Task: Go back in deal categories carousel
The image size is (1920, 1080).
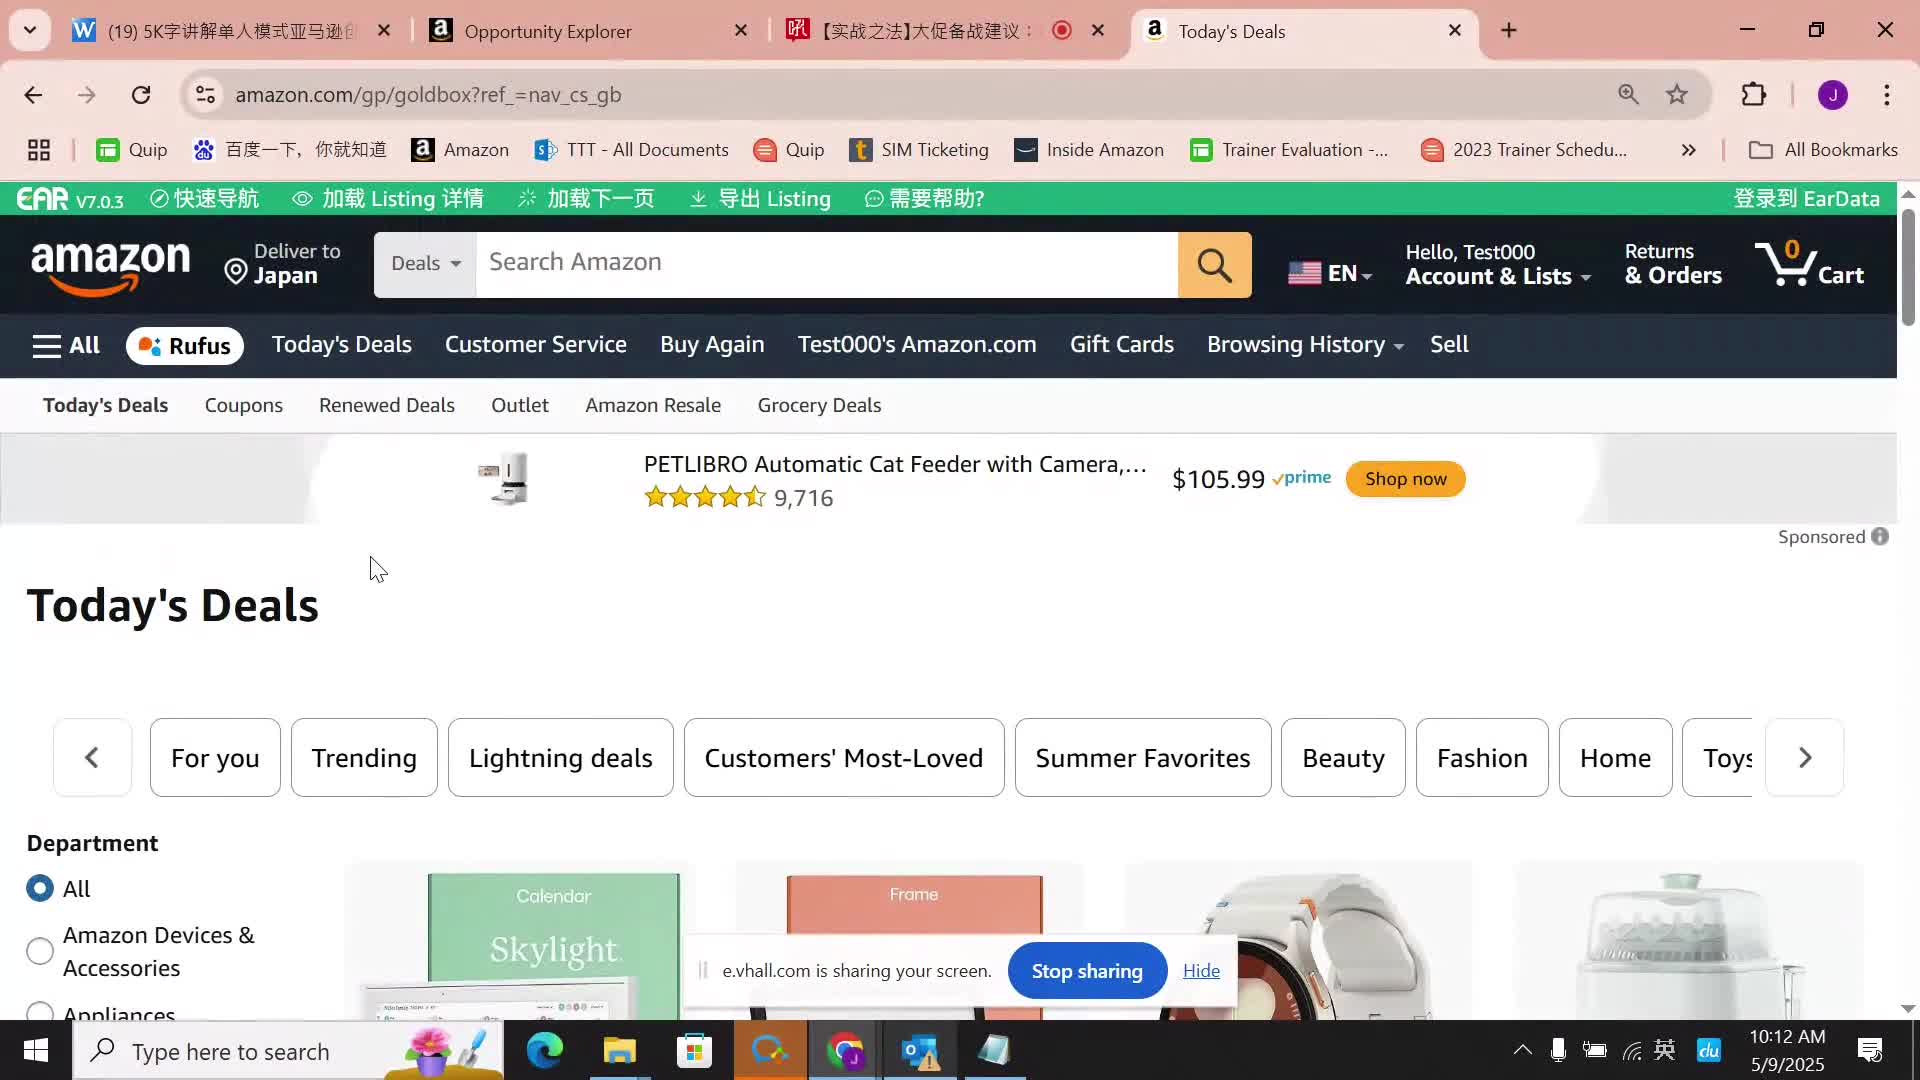Action: pyautogui.click(x=92, y=758)
